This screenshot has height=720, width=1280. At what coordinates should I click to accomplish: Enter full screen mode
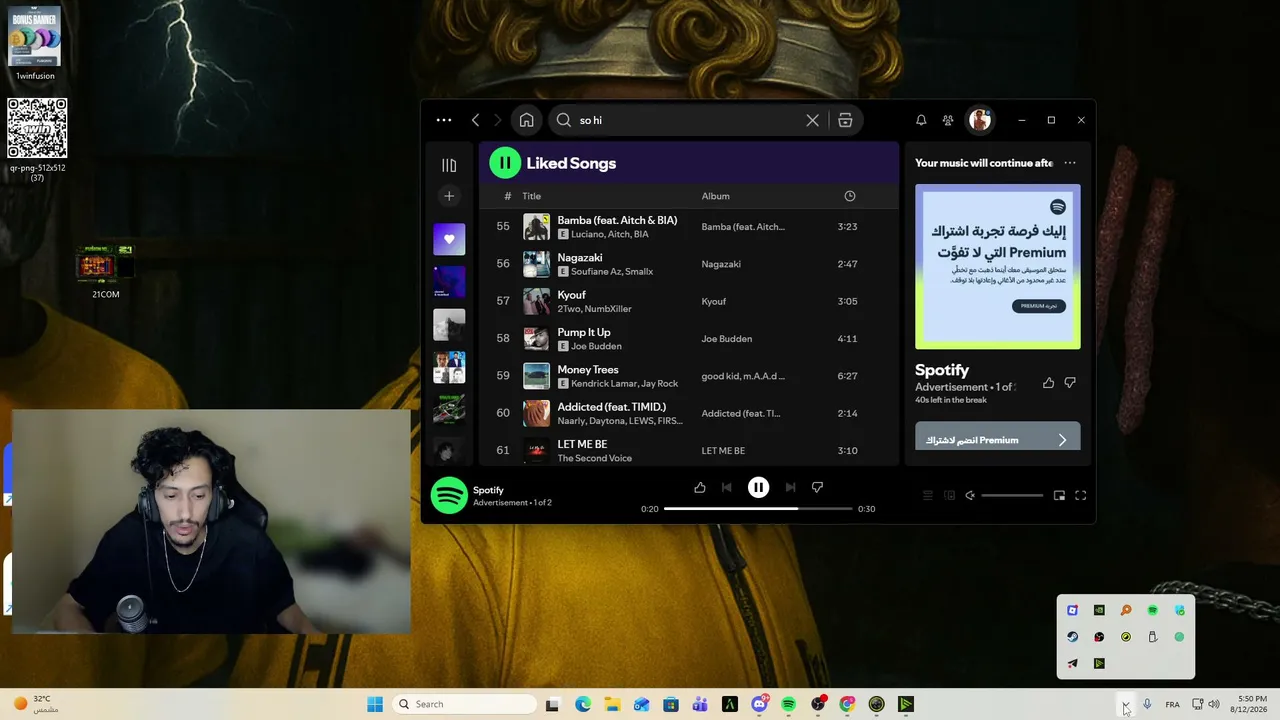coord(1080,495)
